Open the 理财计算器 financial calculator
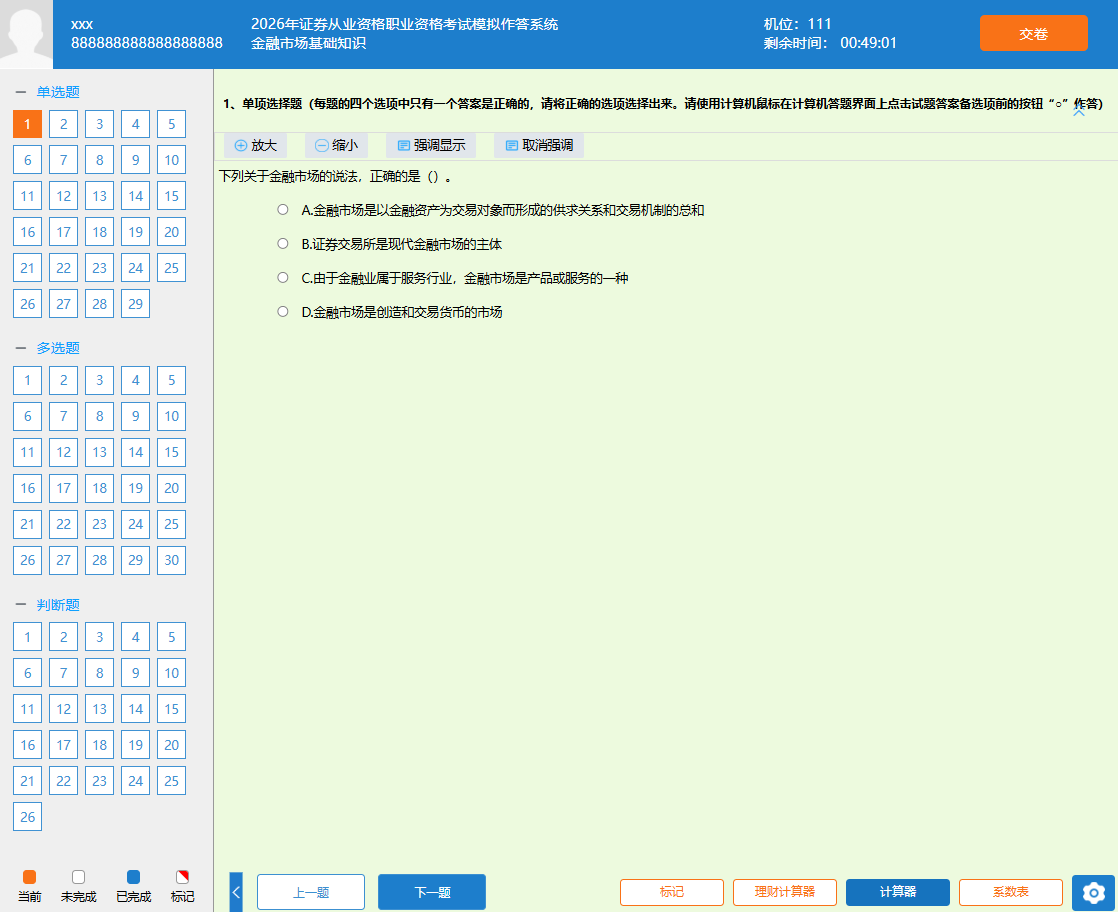1118x912 pixels. coord(784,892)
